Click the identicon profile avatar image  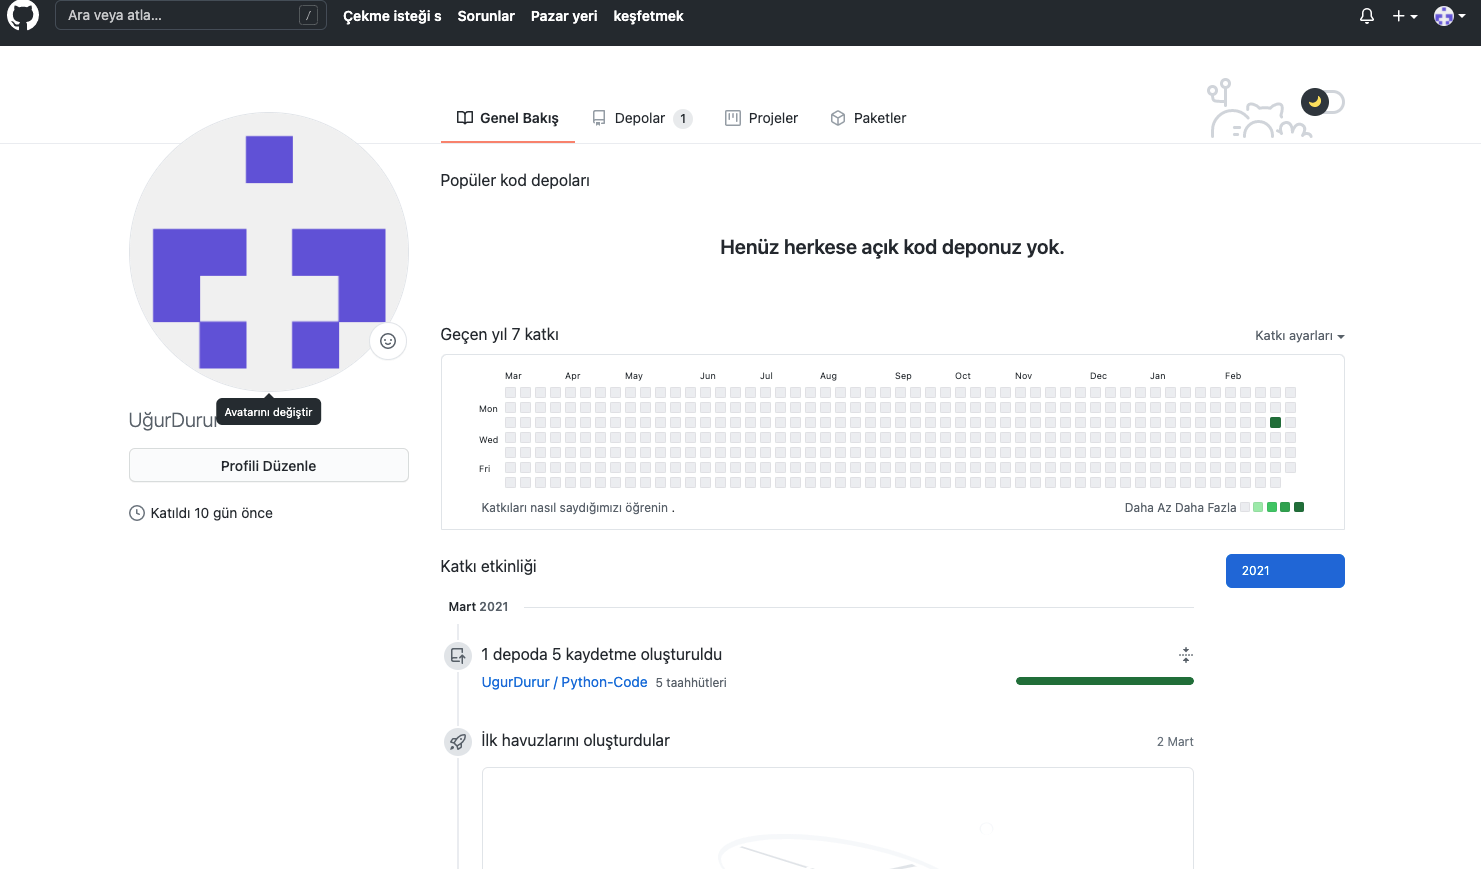[x=268, y=252]
